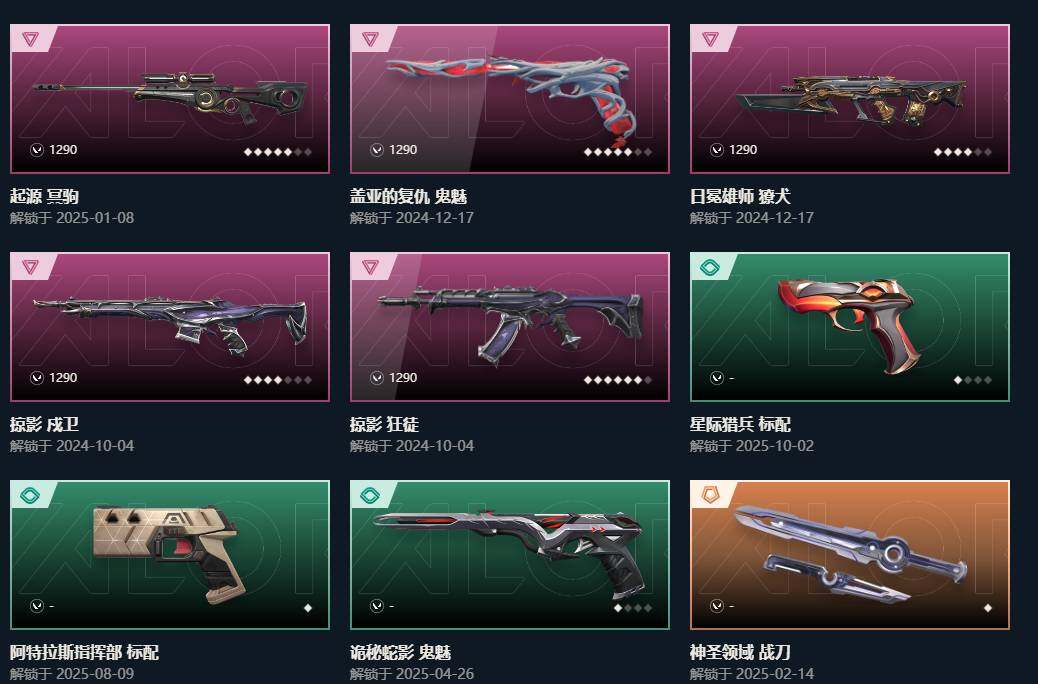Click the 掠影 狂徒 skin title

pos(384,424)
